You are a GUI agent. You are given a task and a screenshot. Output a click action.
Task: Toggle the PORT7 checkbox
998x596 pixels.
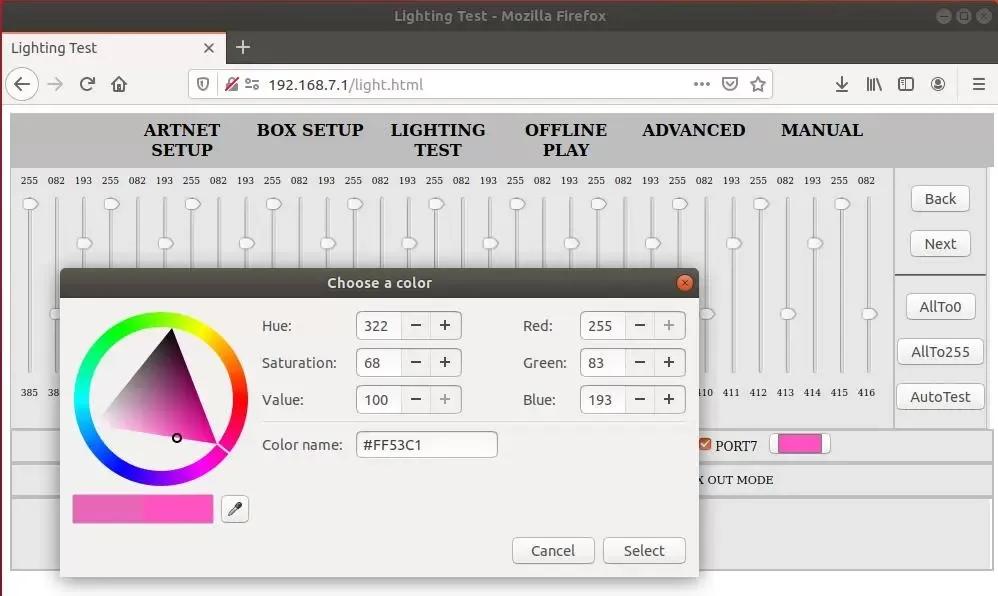tap(705, 445)
